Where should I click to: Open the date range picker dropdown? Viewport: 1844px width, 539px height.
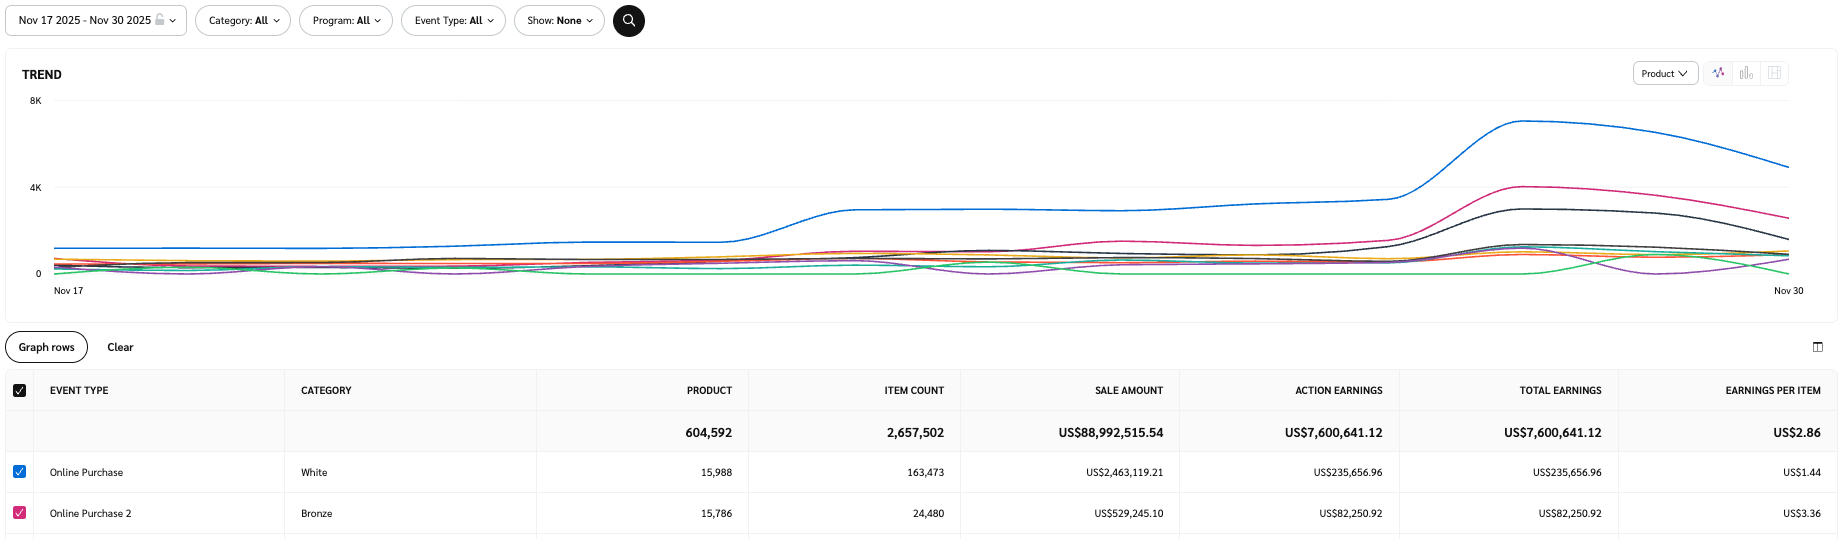[x=95, y=20]
